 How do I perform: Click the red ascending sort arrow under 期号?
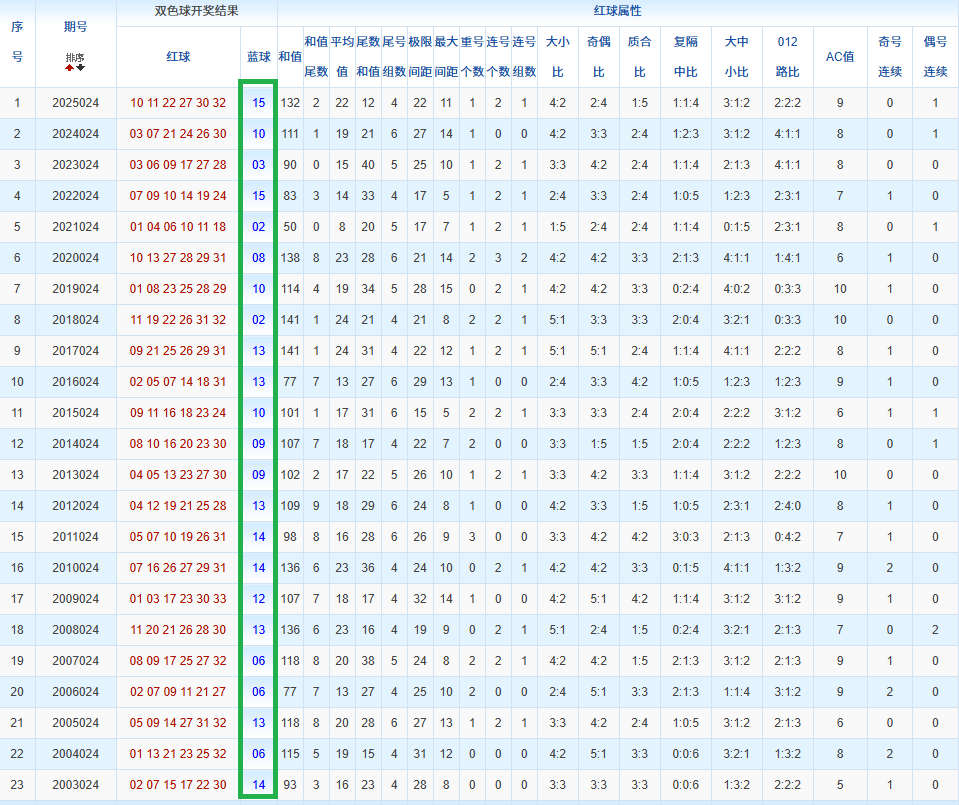pos(70,68)
